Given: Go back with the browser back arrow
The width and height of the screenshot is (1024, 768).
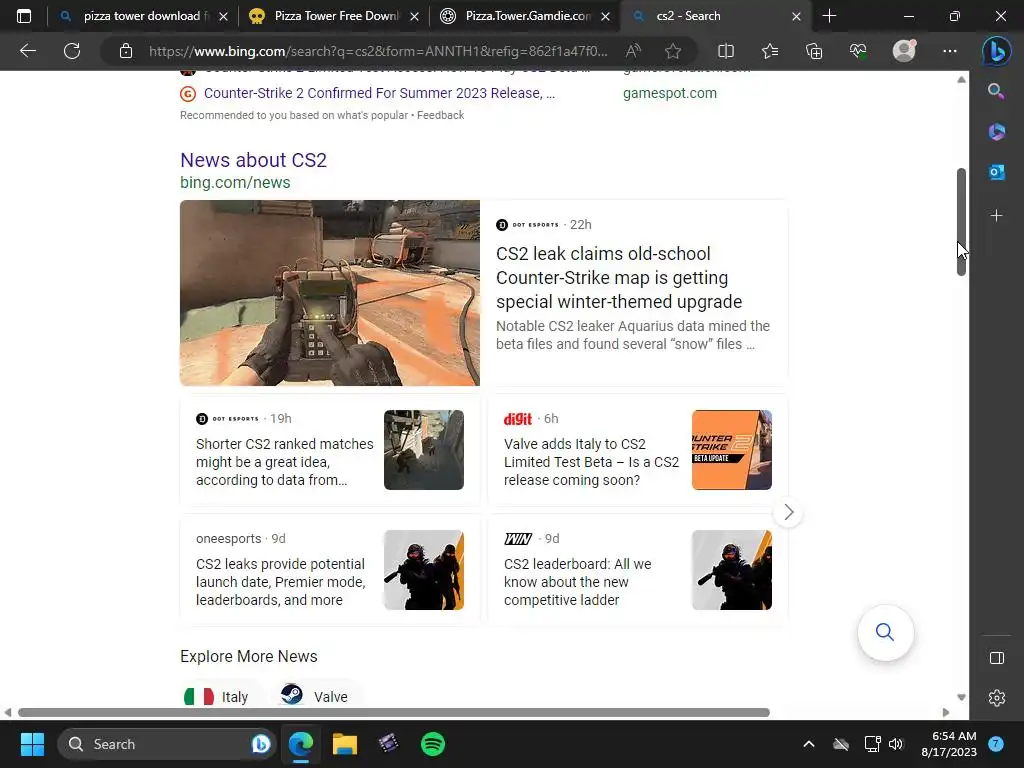Looking at the screenshot, I should [27, 51].
